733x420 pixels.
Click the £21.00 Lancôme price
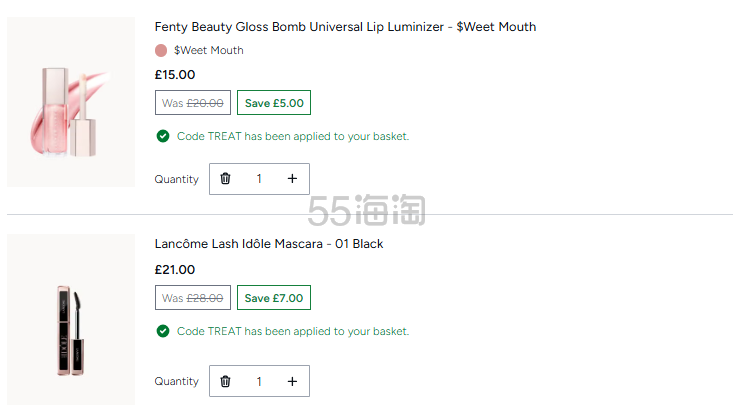pyautogui.click(x=175, y=270)
